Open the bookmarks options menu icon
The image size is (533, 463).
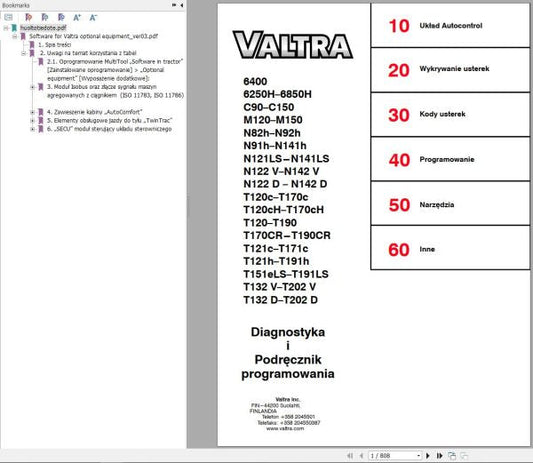pyautogui.click(x=8, y=17)
